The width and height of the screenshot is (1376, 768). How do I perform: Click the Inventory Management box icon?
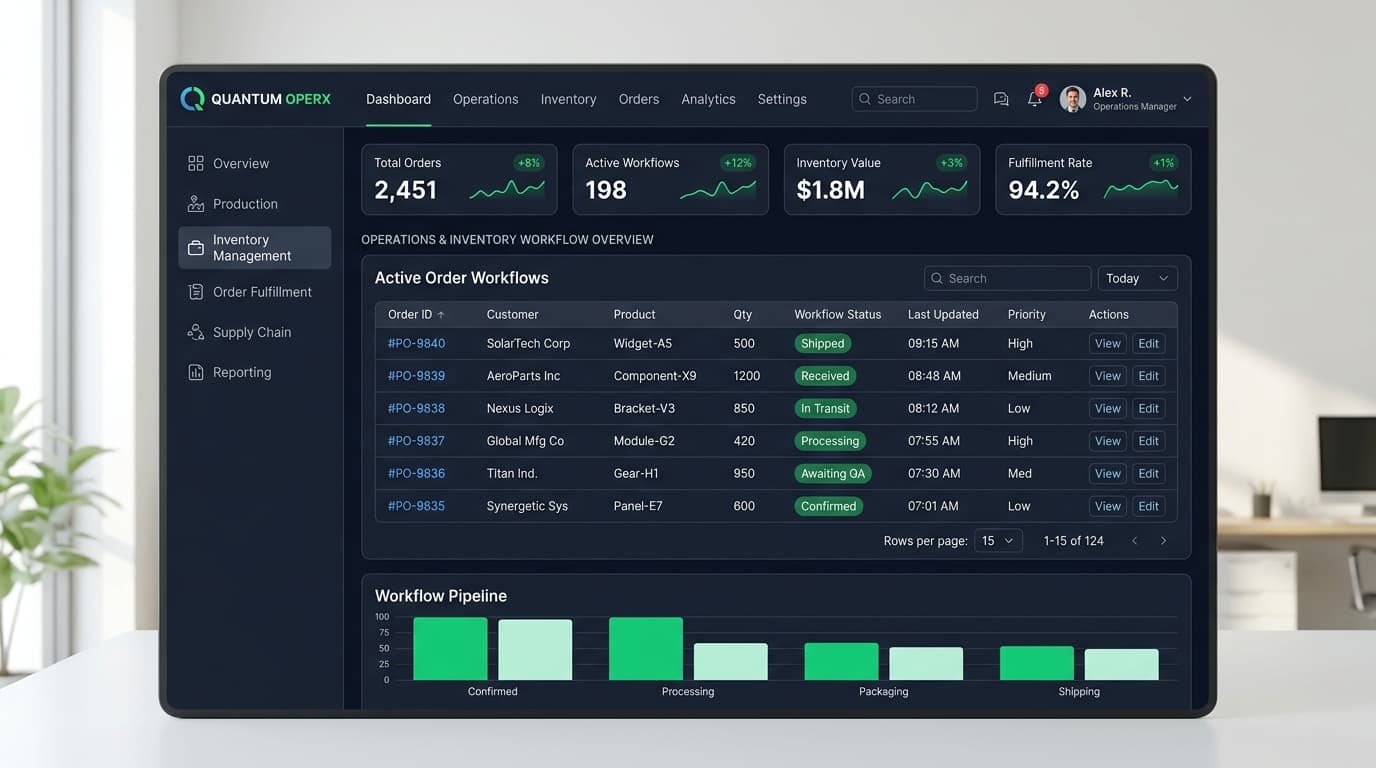coord(196,248)
